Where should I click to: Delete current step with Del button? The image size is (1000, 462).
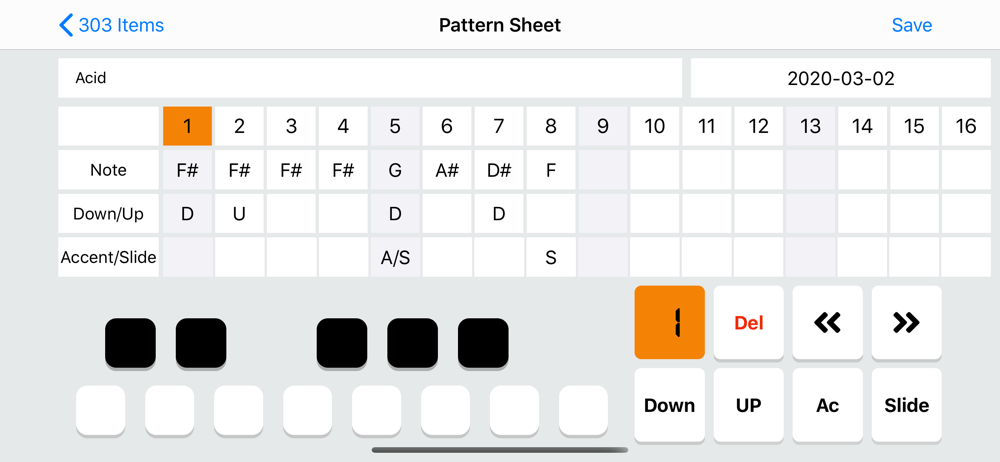click(x=748, y=323)
